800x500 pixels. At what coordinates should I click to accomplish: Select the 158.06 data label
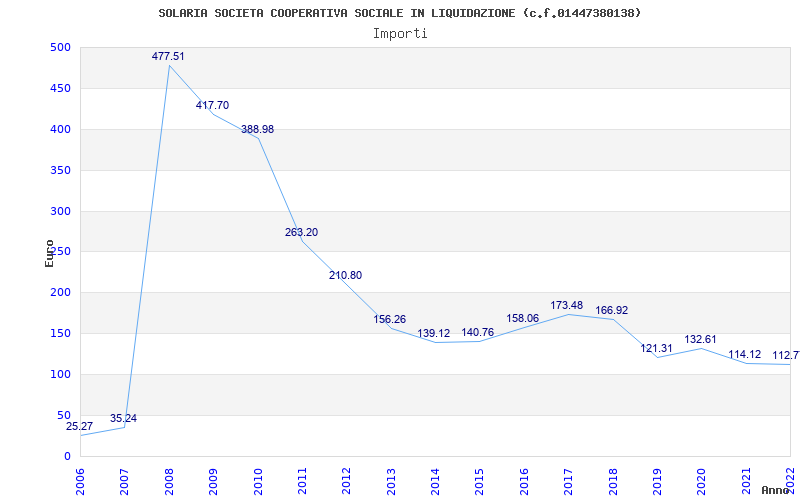(522, 318)
